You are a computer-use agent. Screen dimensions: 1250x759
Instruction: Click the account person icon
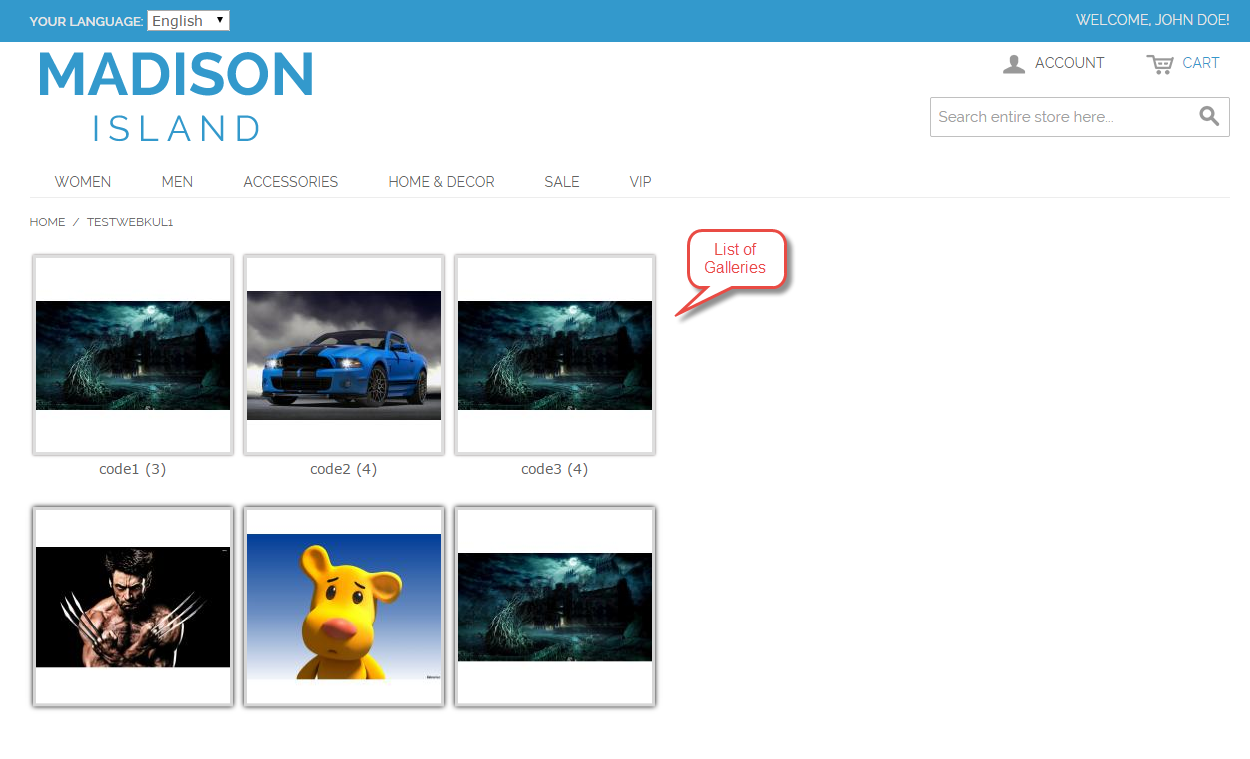[x=1014, y=64]
